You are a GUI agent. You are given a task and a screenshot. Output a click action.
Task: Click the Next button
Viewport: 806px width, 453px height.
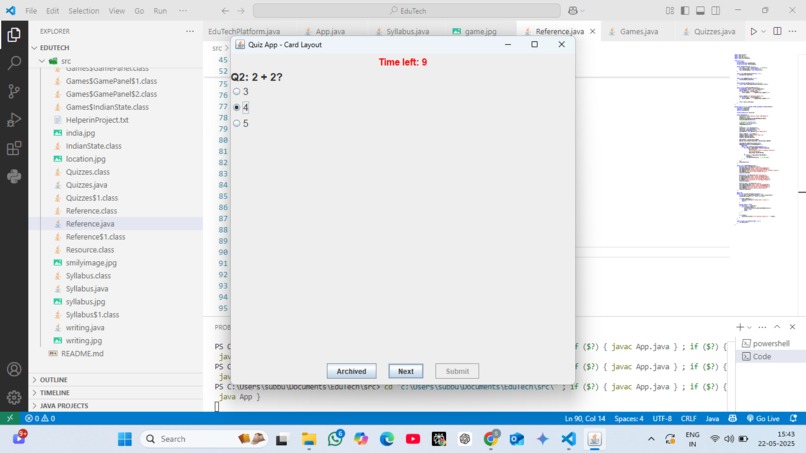point(406,371)
